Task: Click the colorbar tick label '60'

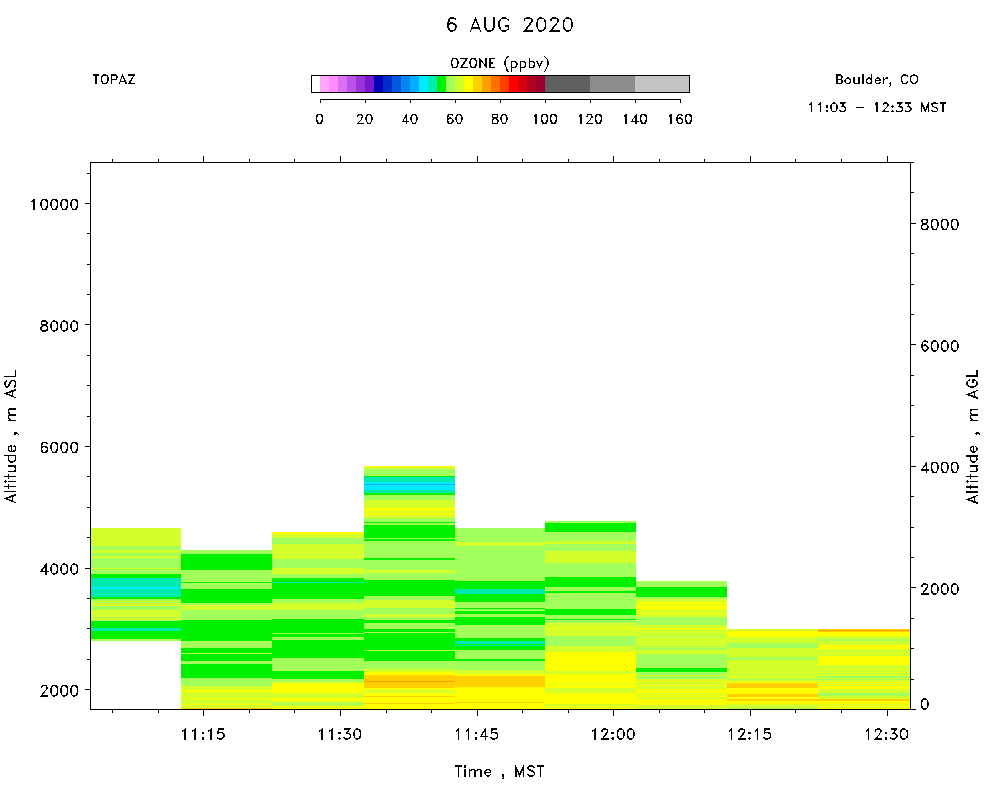Action: point(454,119)
